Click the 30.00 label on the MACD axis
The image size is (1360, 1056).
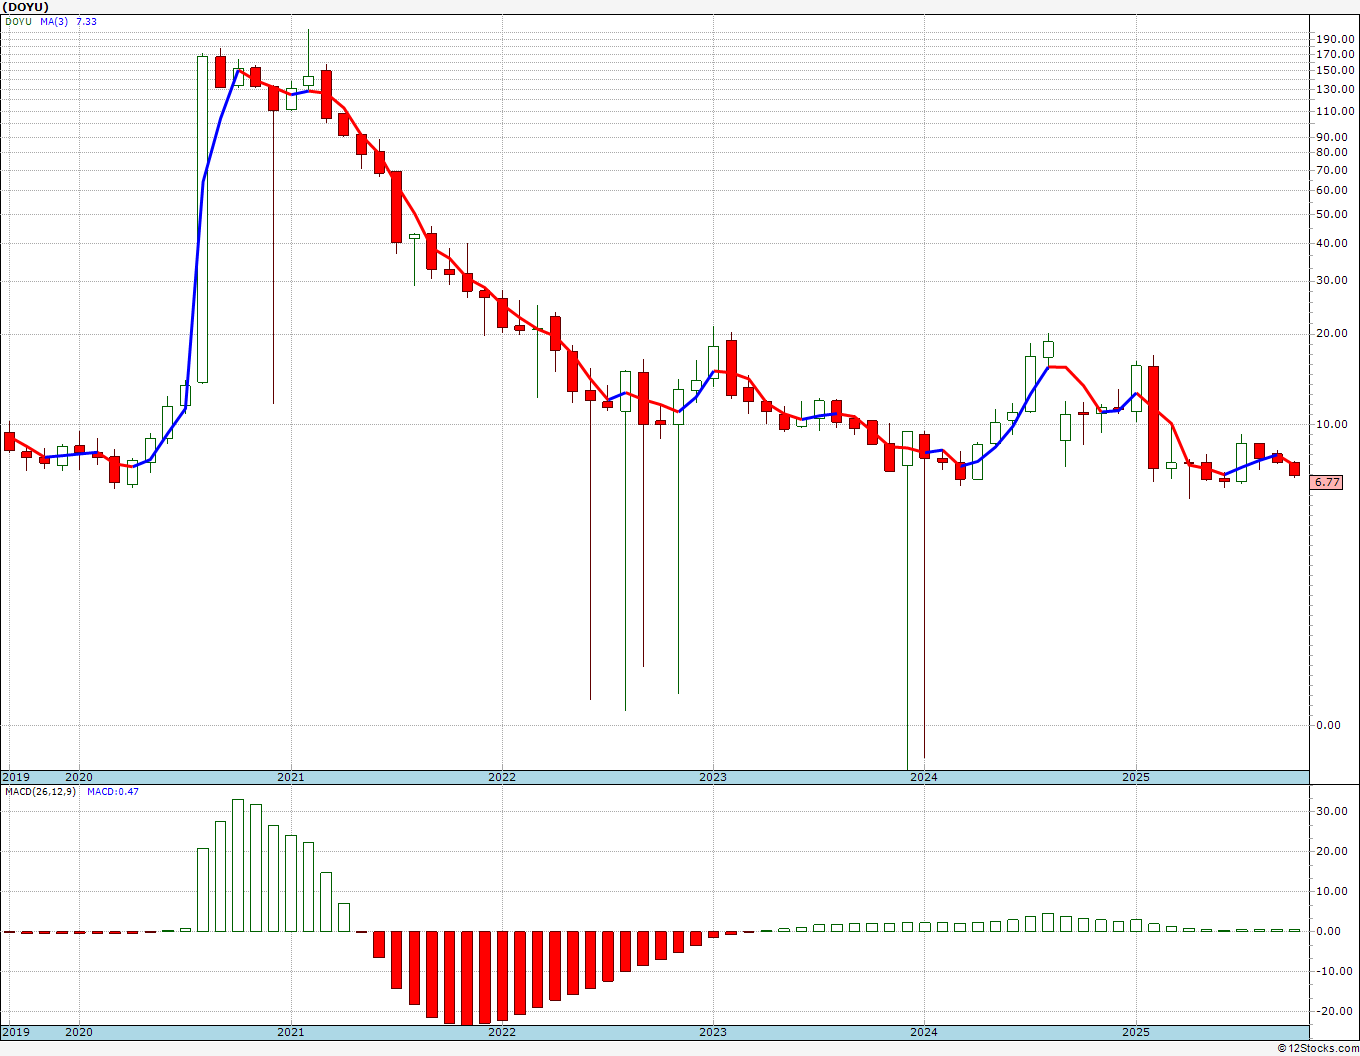click(1335, 811)
